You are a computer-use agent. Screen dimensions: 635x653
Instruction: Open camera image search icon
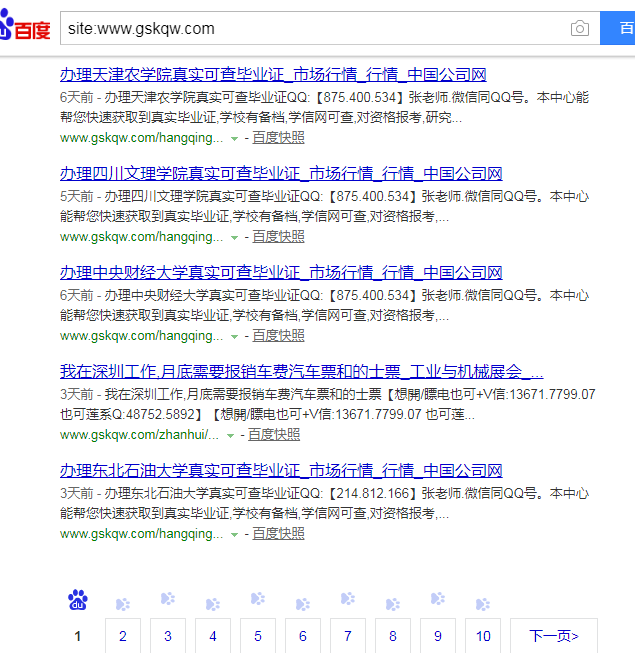[x=580, y=28]
